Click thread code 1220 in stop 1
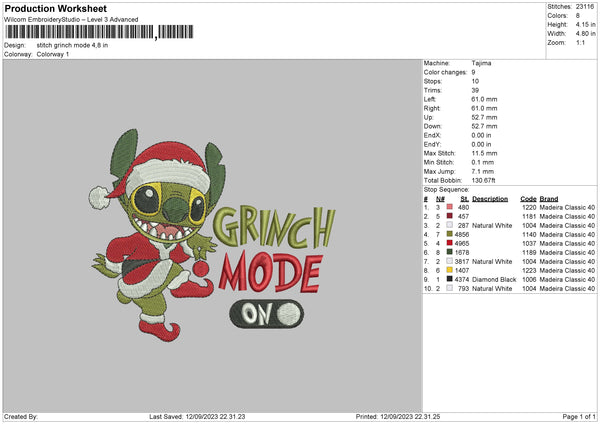The image size is (600, 424). coord(529,207)
